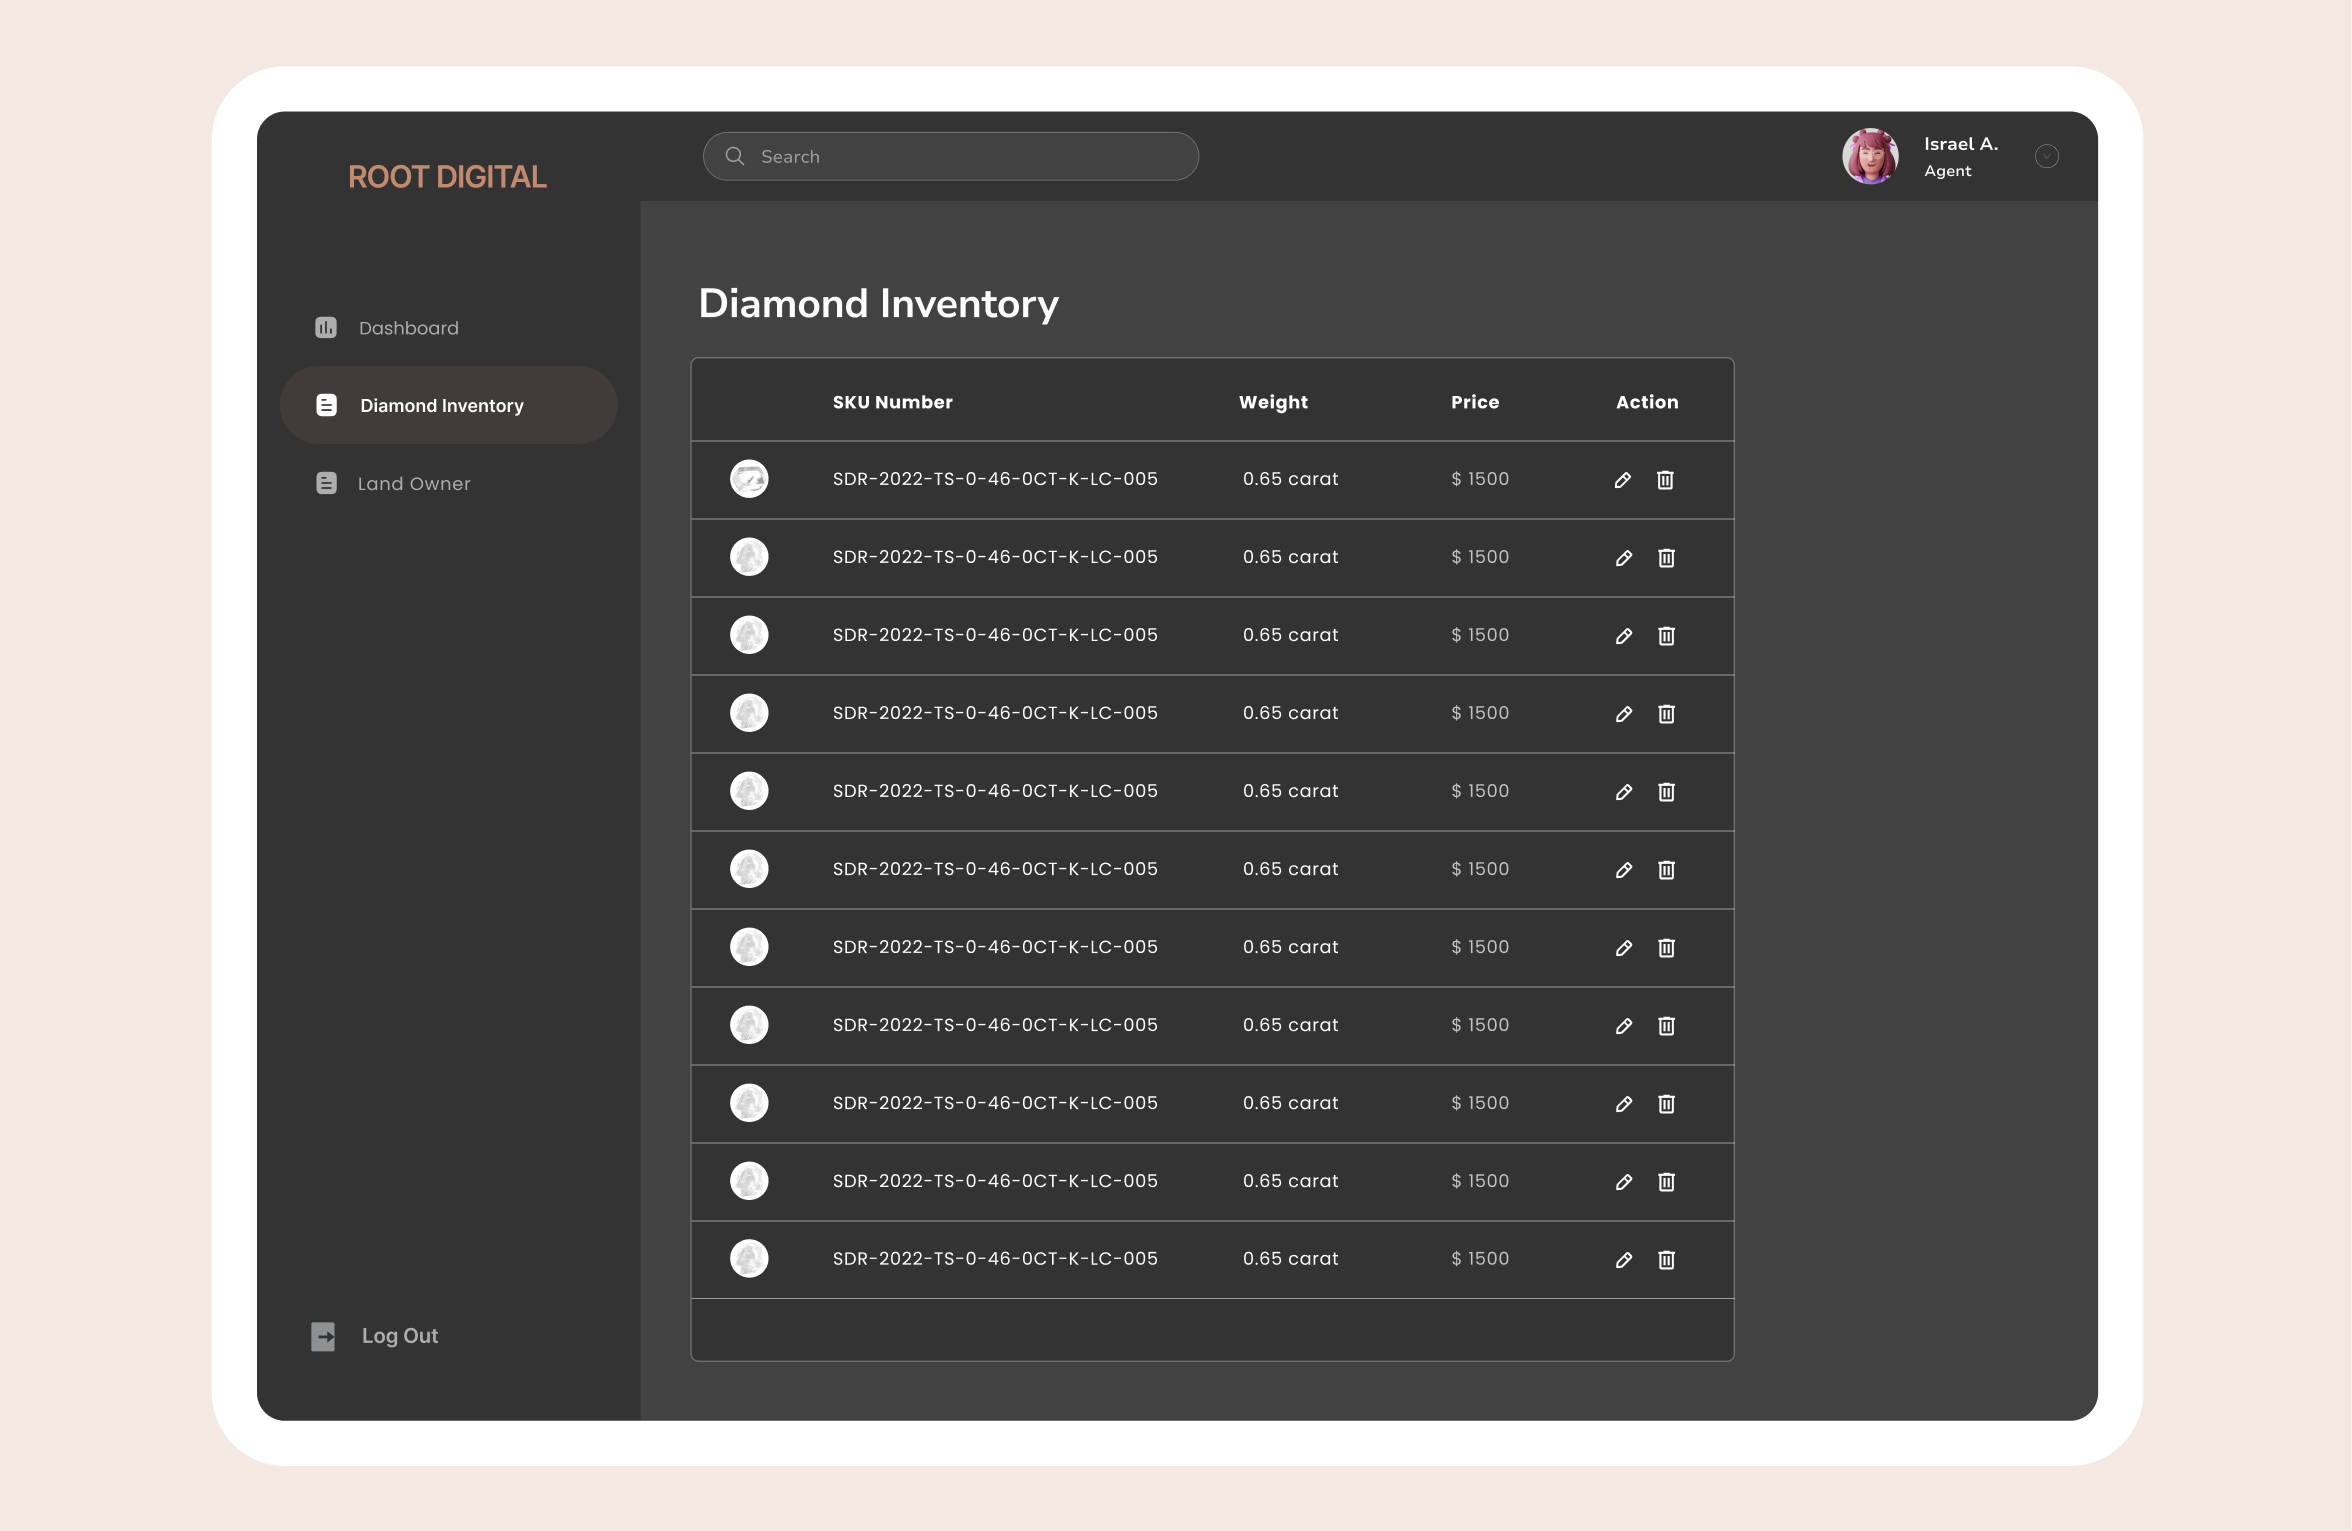This screenshot has width=2352, height=1531.
Task: Click the trash icon in the second table row
Action: 1666,558
